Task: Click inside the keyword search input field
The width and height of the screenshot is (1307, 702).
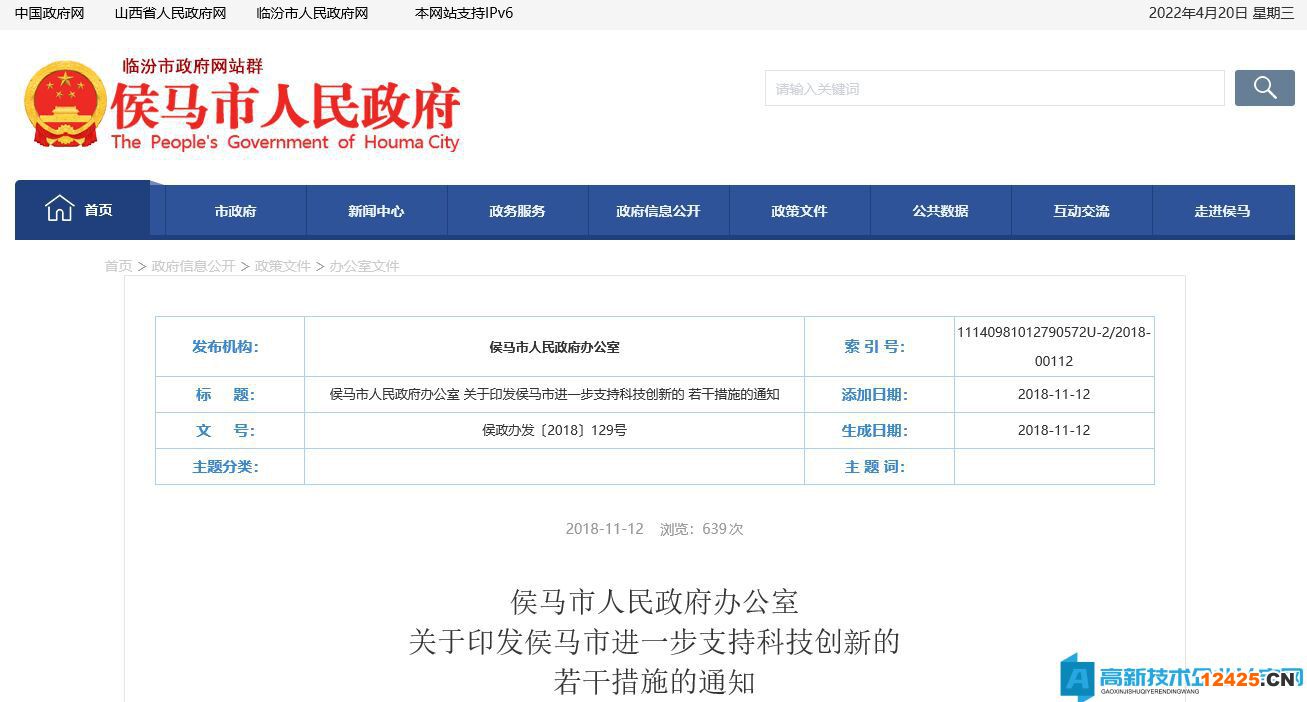Action: [994, 88]
